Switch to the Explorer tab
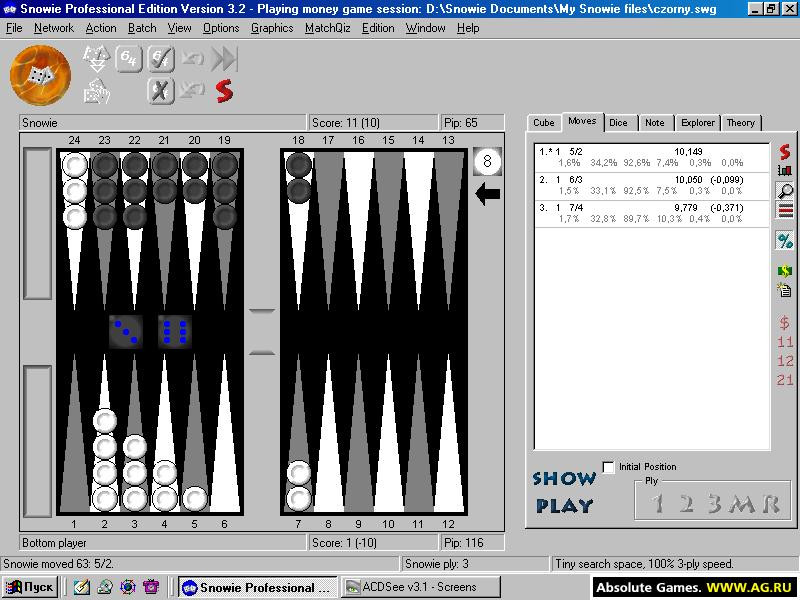This screenshot has height=600, width=800. click(x=697, y=122)
